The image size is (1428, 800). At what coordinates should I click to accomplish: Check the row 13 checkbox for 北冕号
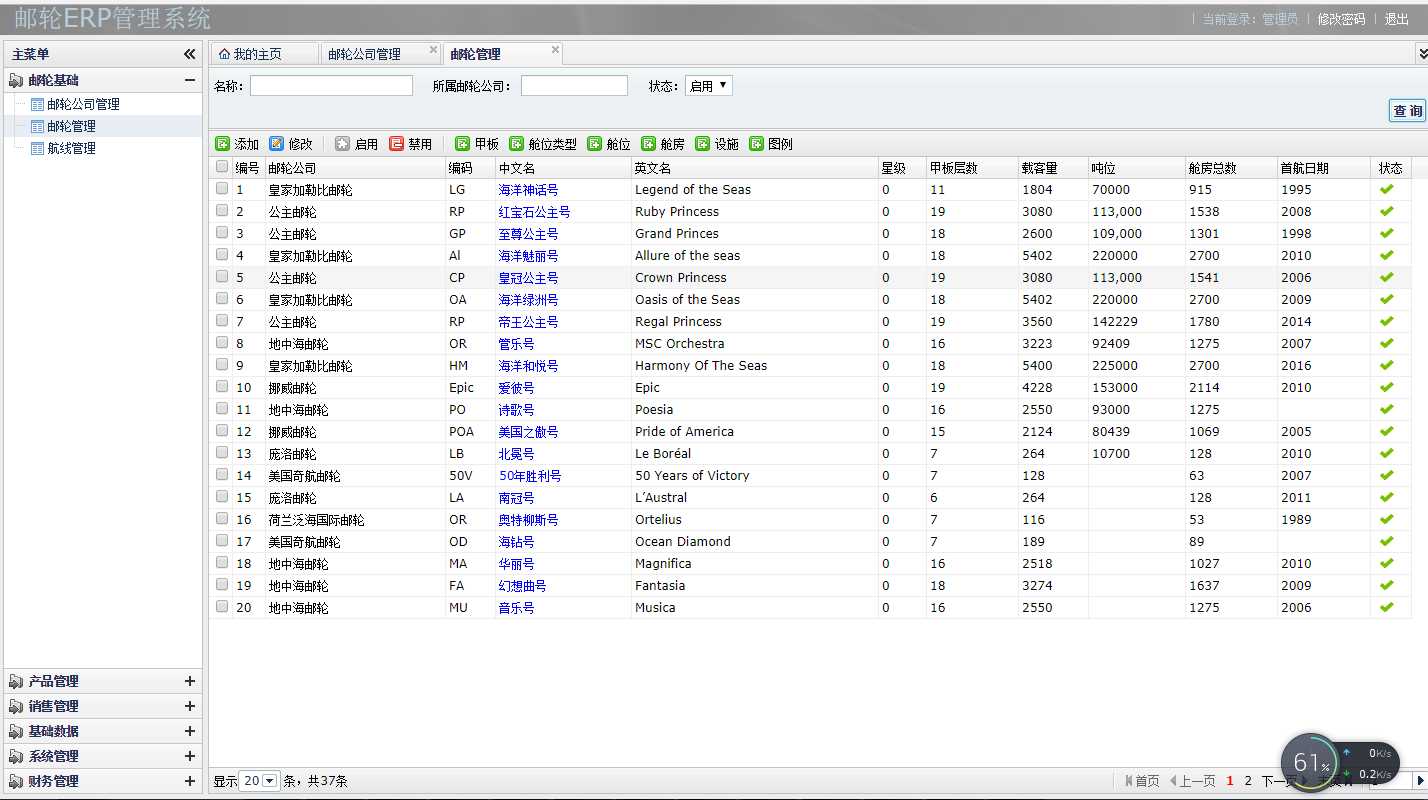tap(222, 452)
